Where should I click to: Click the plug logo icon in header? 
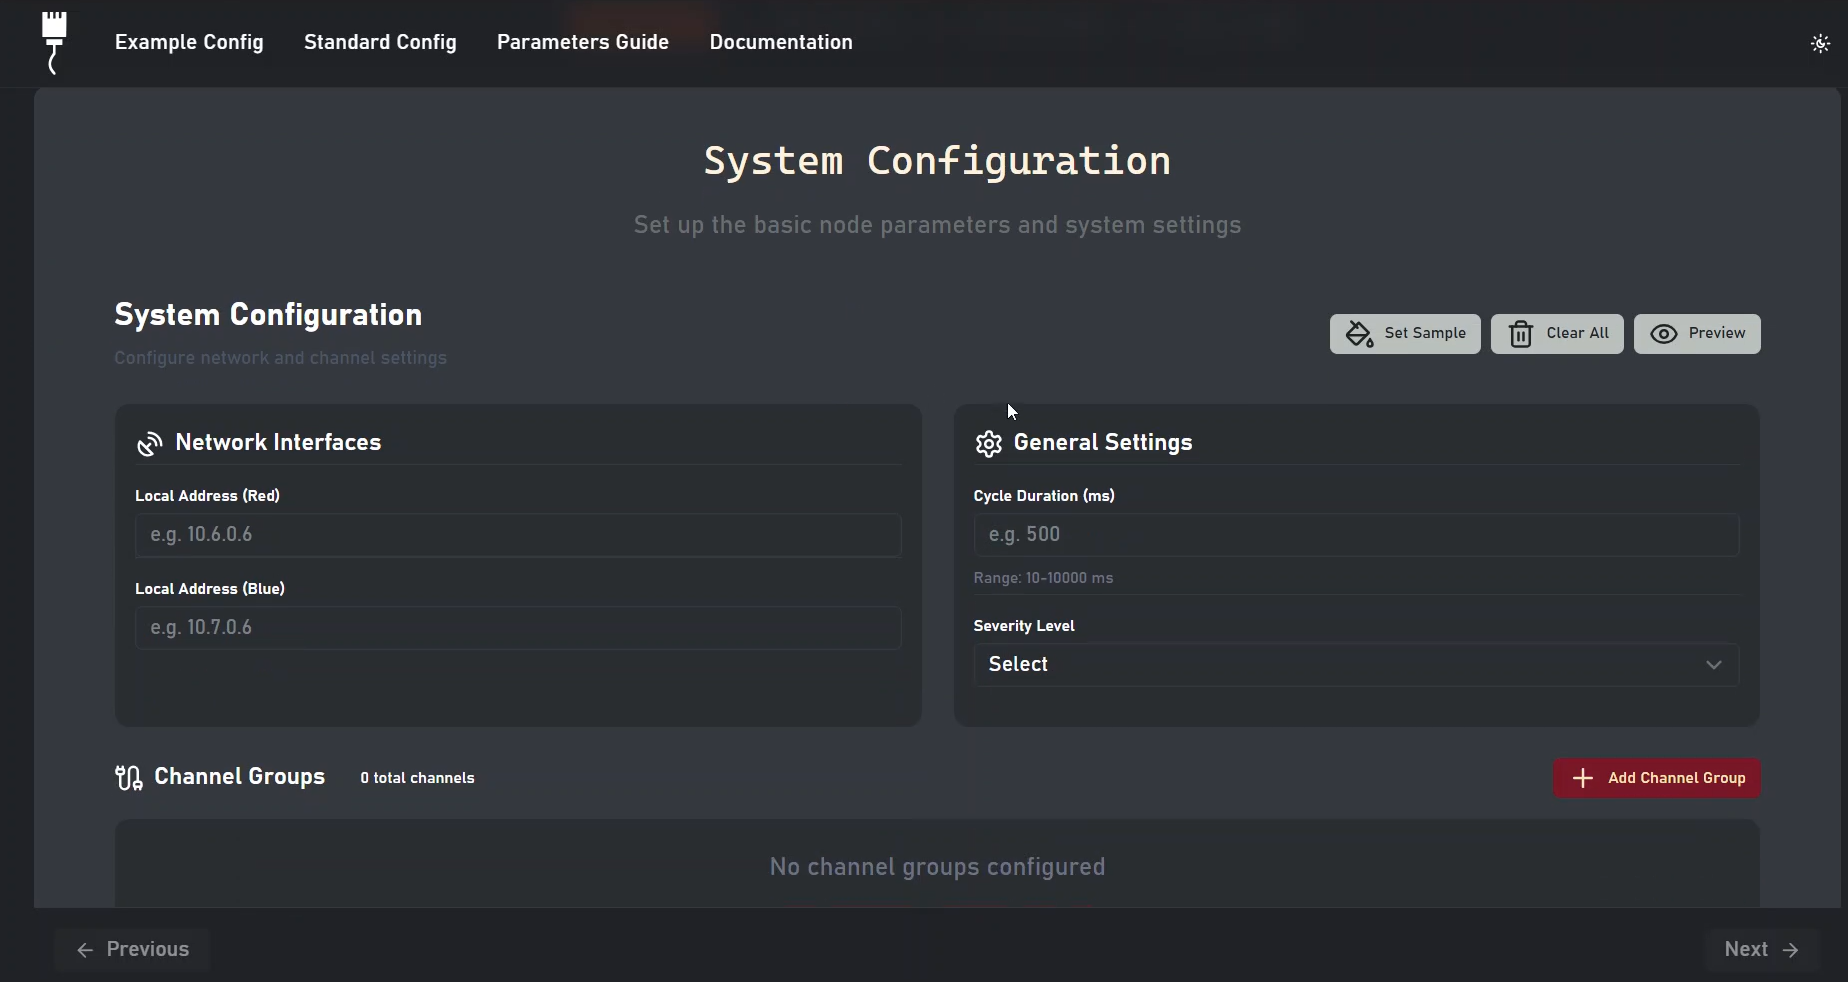tap(54, 42)
